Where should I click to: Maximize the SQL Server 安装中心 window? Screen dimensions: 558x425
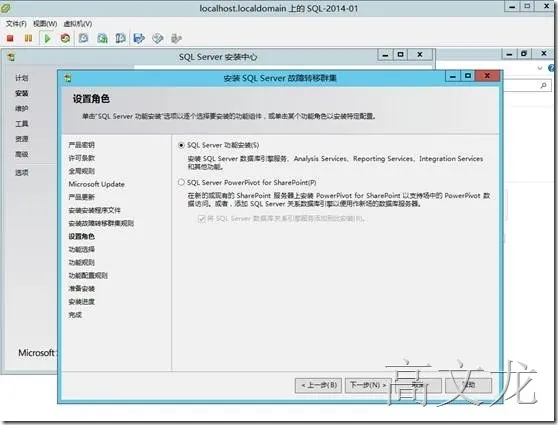pyautogui.click(x=400, y=55)
